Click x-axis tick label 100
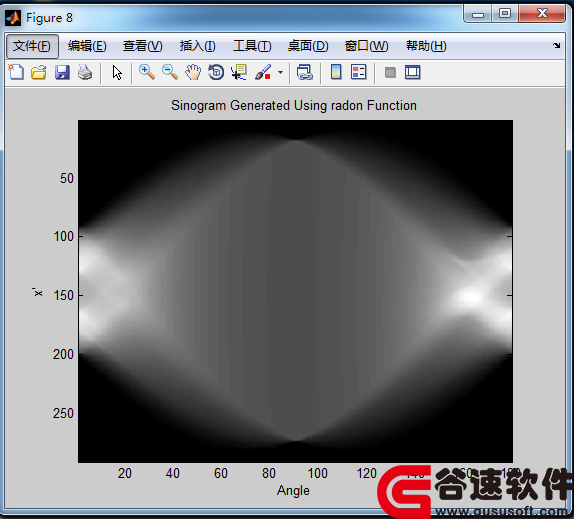 (x=317, y=473)
